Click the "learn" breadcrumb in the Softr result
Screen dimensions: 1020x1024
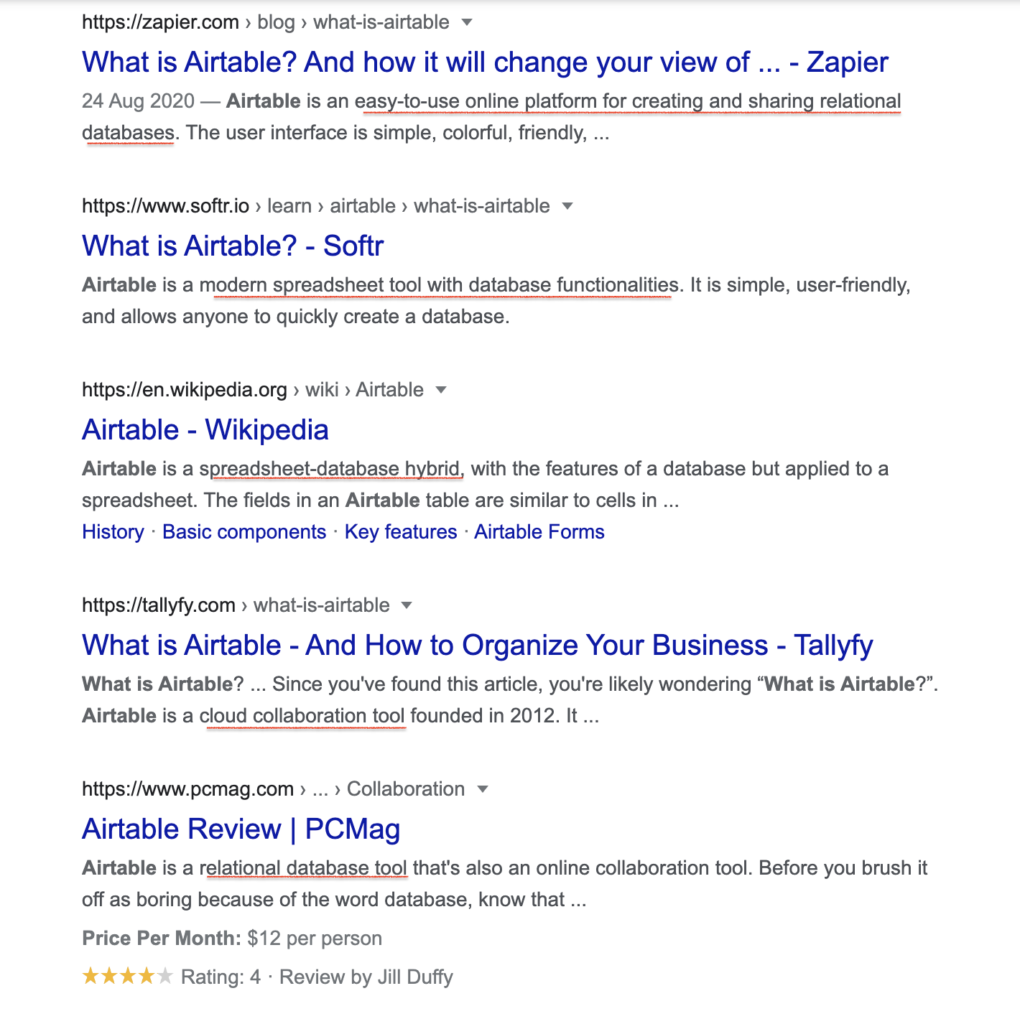click(x=290, y=206)
